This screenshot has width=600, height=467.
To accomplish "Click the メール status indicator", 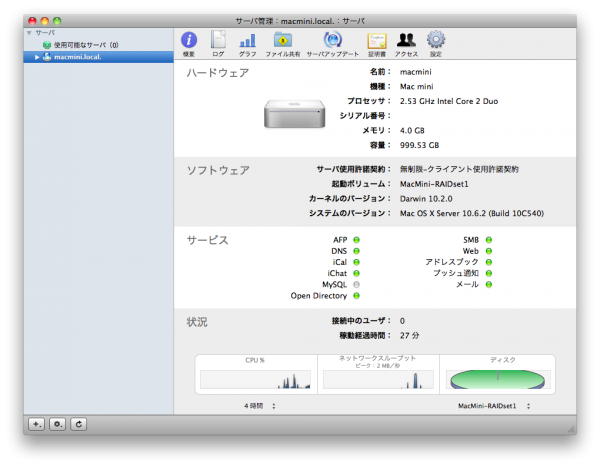I will point(489,284).
